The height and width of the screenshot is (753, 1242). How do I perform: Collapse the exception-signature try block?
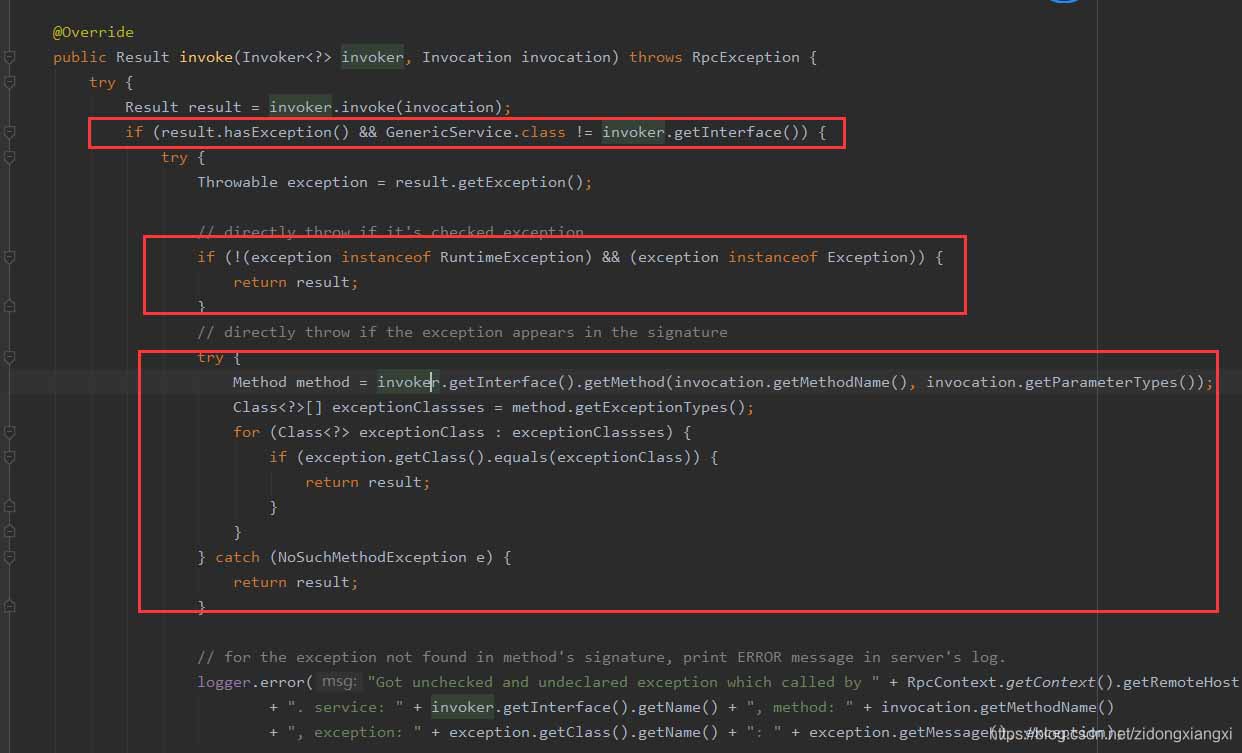click(10, 357)
